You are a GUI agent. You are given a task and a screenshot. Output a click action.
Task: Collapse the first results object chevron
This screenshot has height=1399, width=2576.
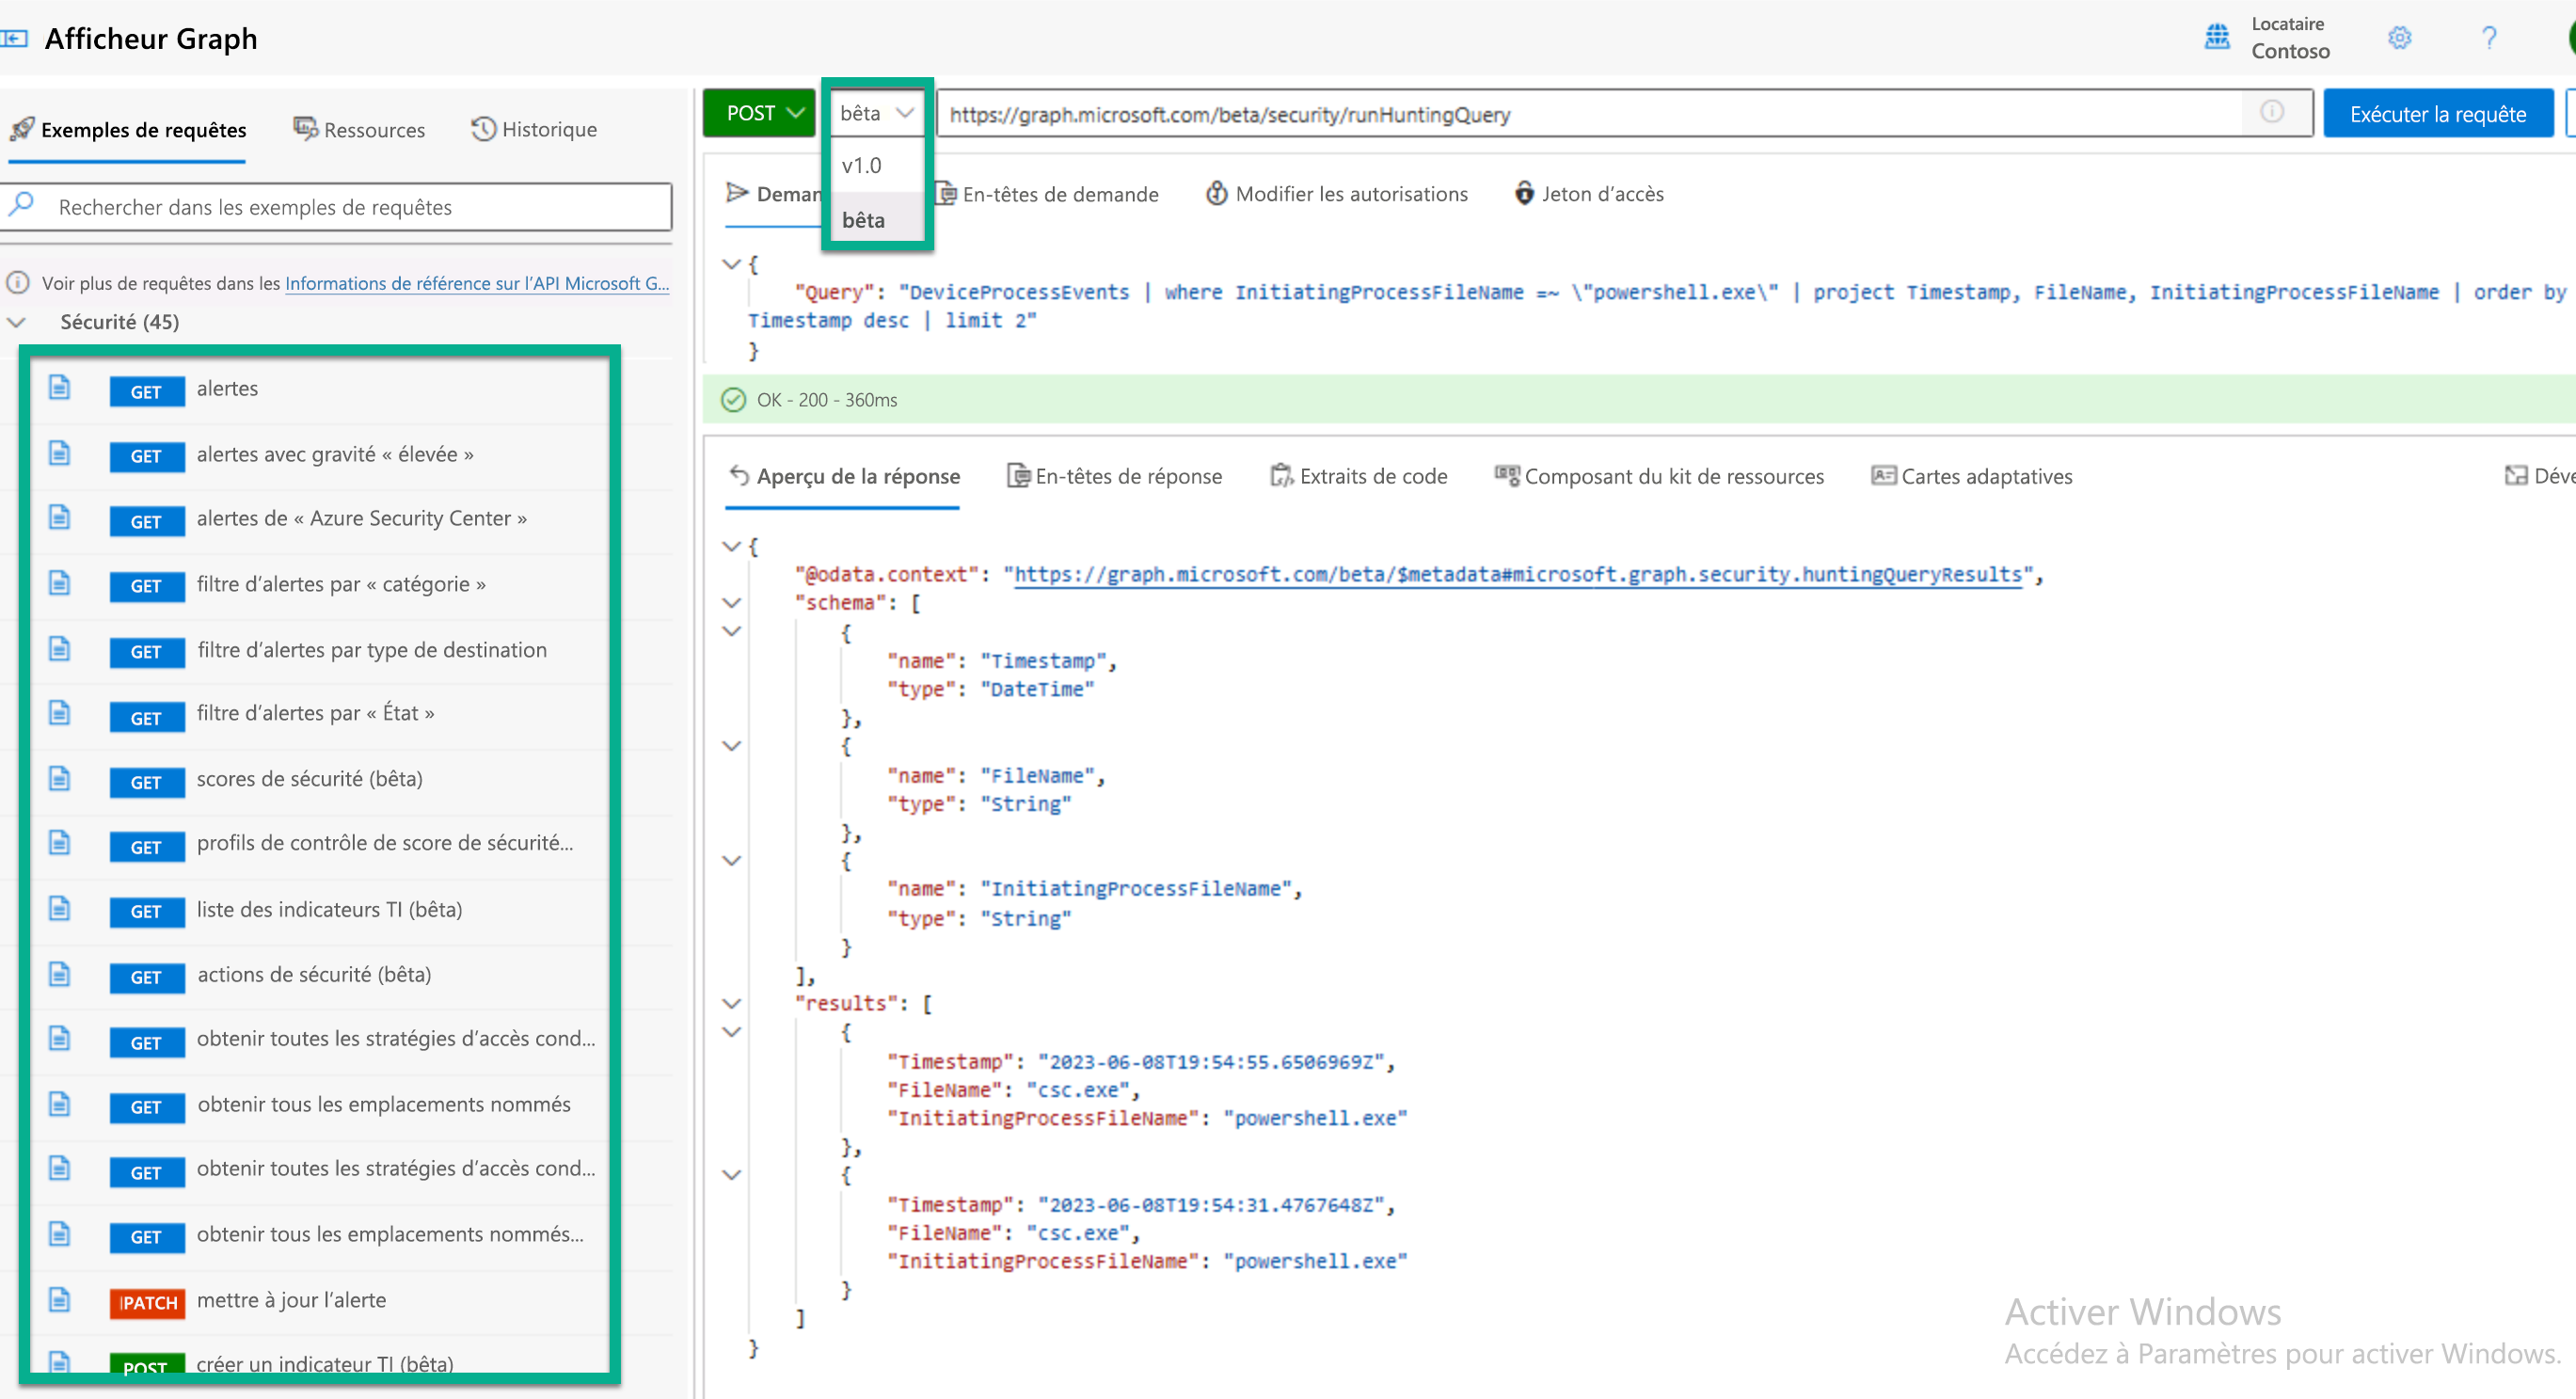pyautogui.click(x=731, y=1032)
